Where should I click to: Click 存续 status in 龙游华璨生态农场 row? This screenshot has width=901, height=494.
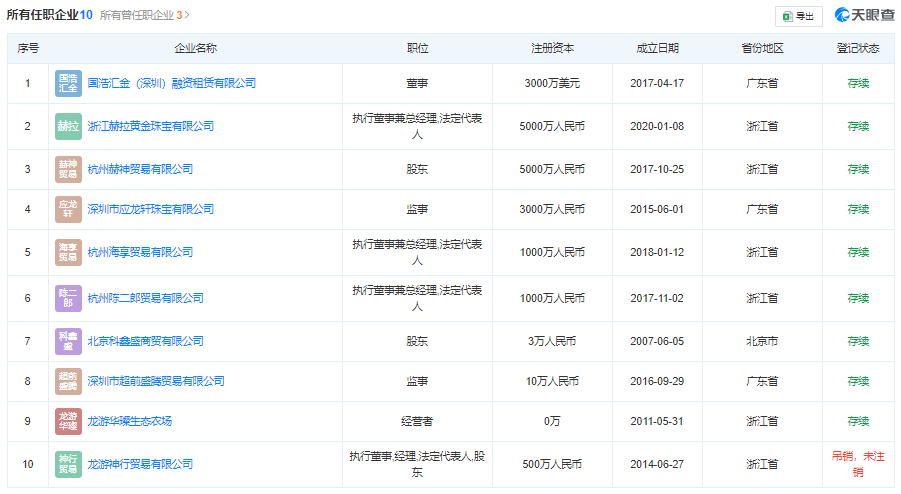(x=858, y=422)
